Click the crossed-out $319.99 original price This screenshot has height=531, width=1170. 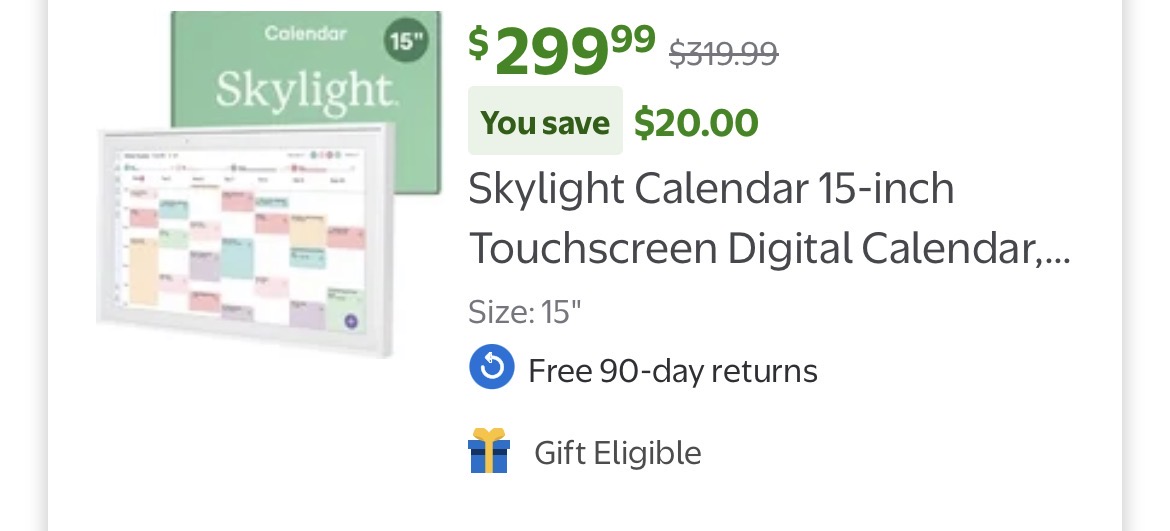[x=722, y=52]
